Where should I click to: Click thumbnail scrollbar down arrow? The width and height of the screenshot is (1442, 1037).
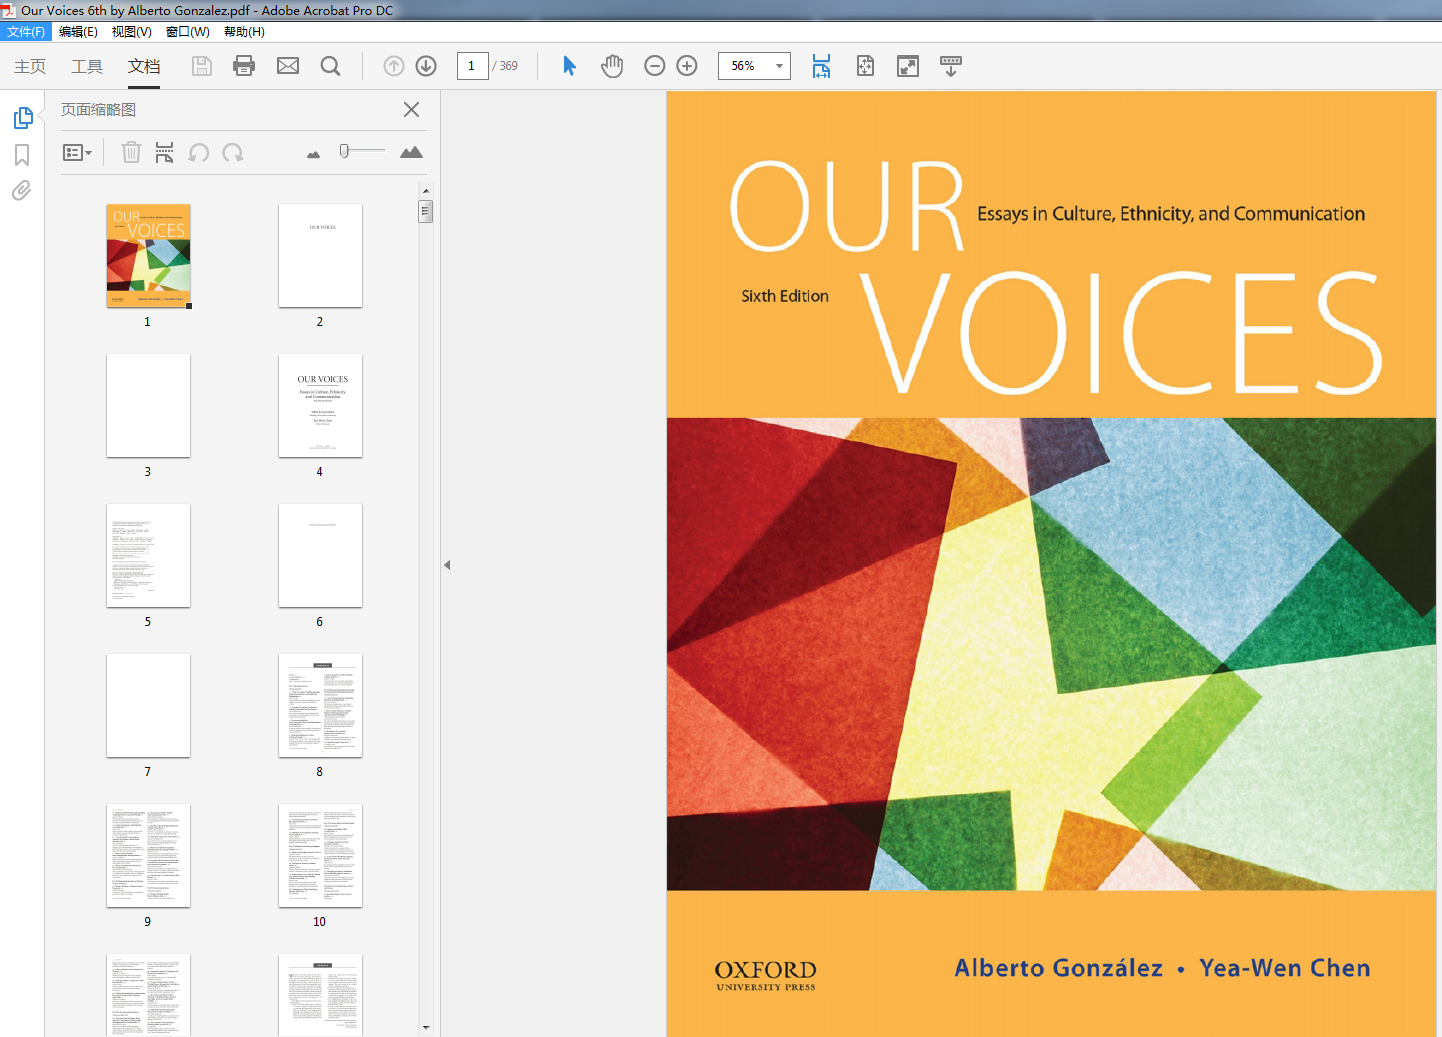[426, 1027]
